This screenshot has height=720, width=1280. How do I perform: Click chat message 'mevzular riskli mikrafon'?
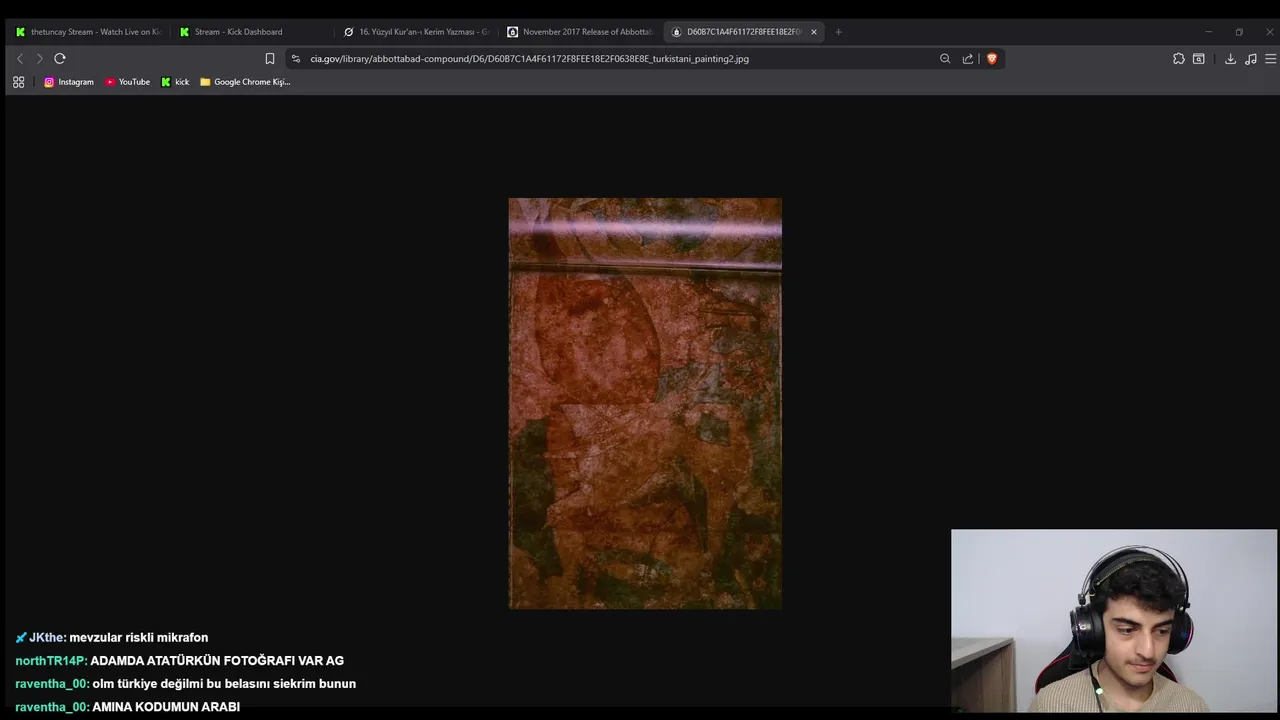pyautogui.click(x=139, y=638)
